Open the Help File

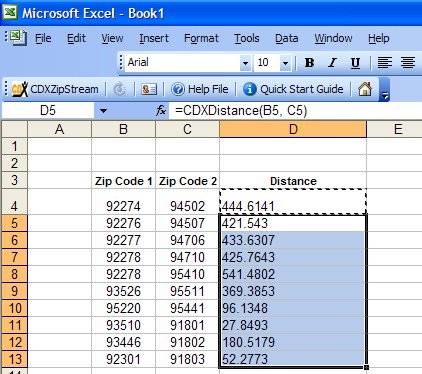pos(200,89)
